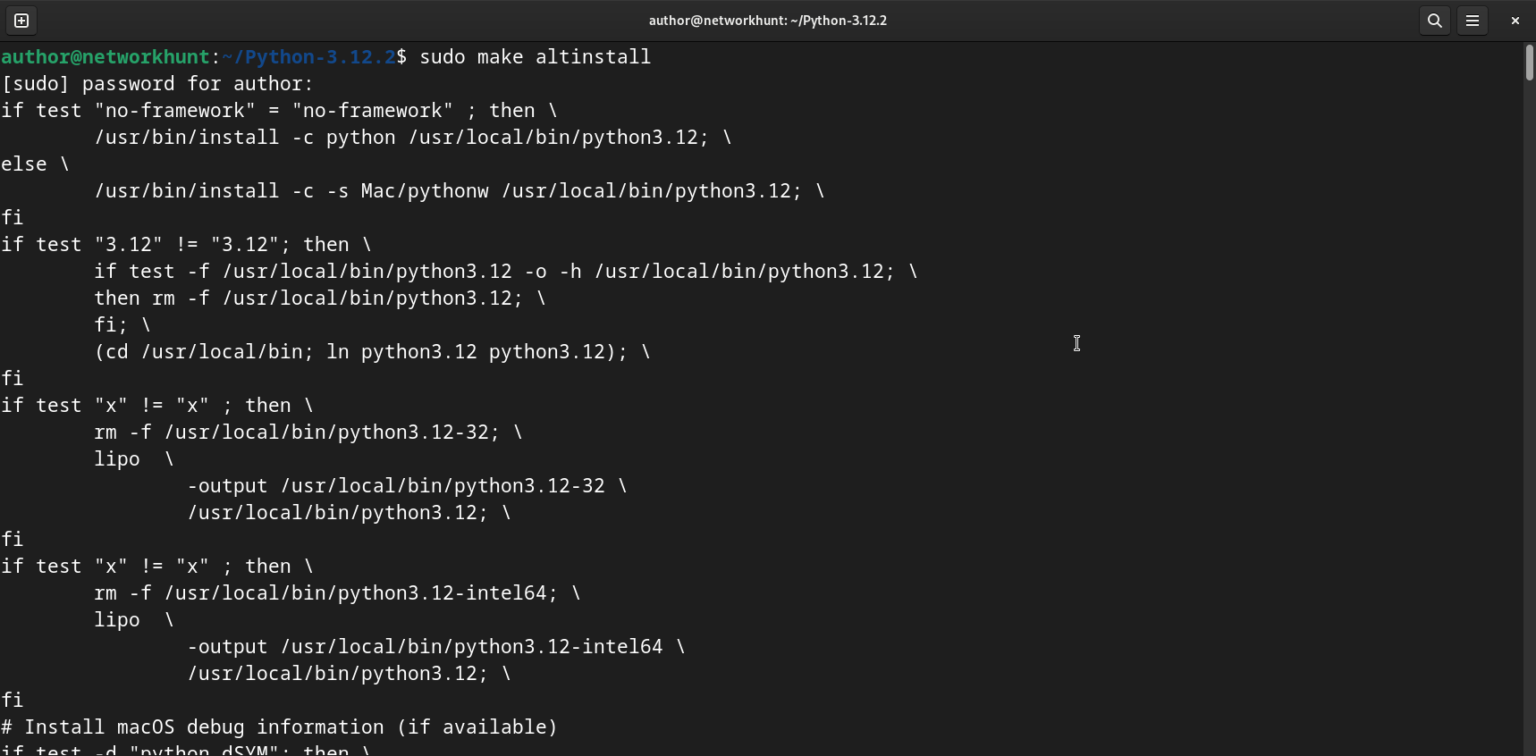Click the 'ln python3.12 python3.12' line

pos(372,352)
